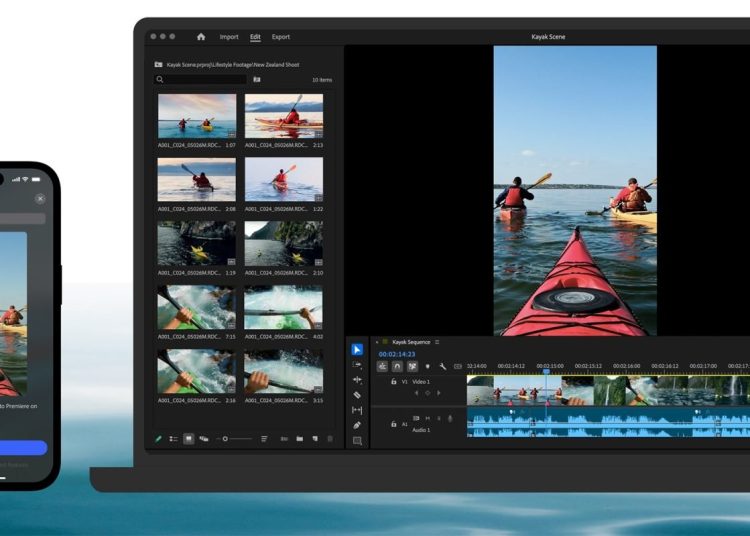Open Kayak Sequence panel menu
Image resolution: width=750 pixels, height=536 pixels.
(x=437, y=342)
